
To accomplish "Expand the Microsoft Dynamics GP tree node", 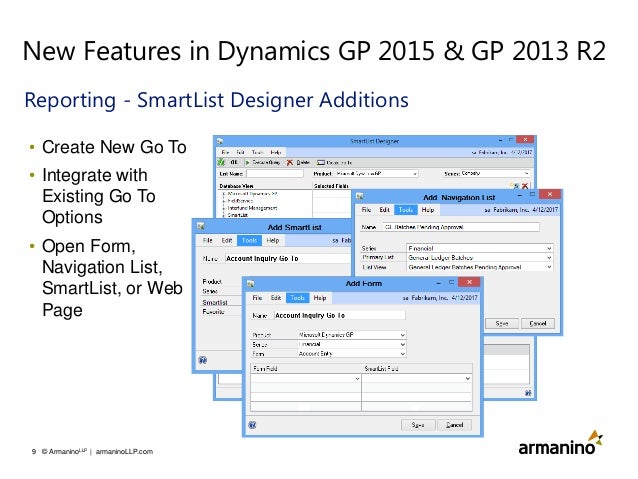I will [x=224, y=194].
